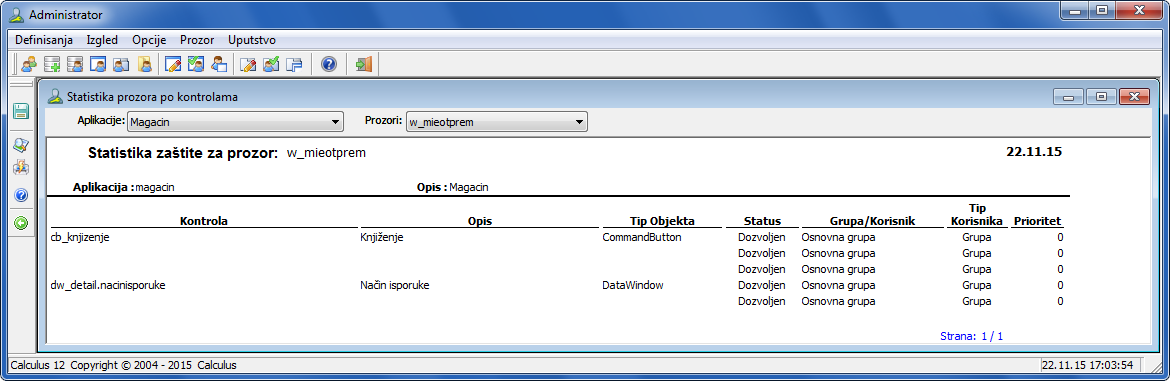Click the Calculus 12 copyright status bar text

123,365
